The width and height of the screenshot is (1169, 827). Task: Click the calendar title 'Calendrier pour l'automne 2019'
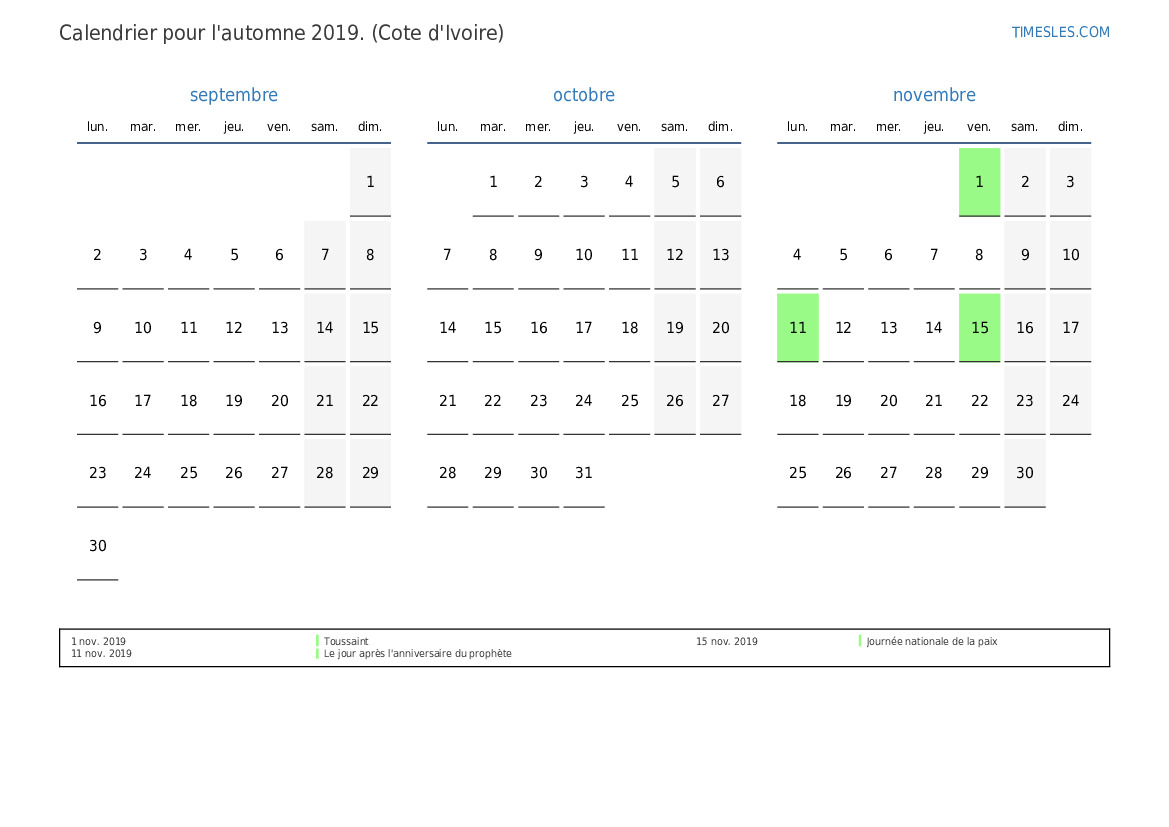pos(212,33)
